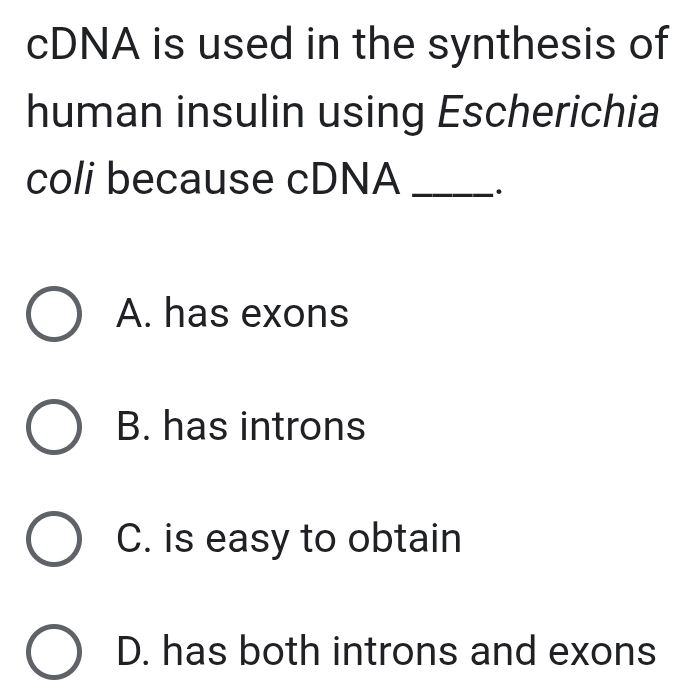The width and height of the screenshot is (689, 696).
Task: Click the letter 'B.' option prefix
Action: 134,426
